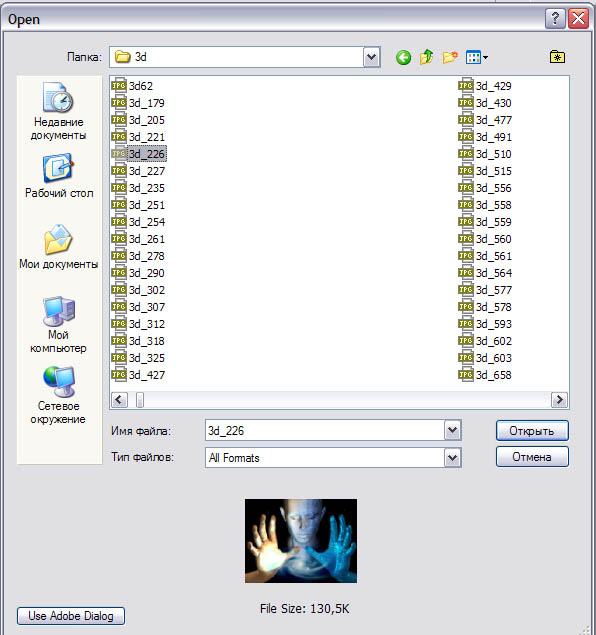Select file name 3d_318
This screenshot has width=596, height=635.
click(147, 341)
